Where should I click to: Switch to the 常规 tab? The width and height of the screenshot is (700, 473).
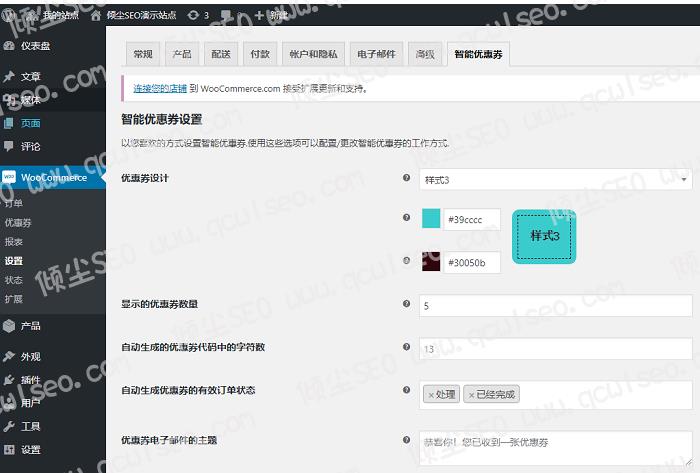(143, 54)
